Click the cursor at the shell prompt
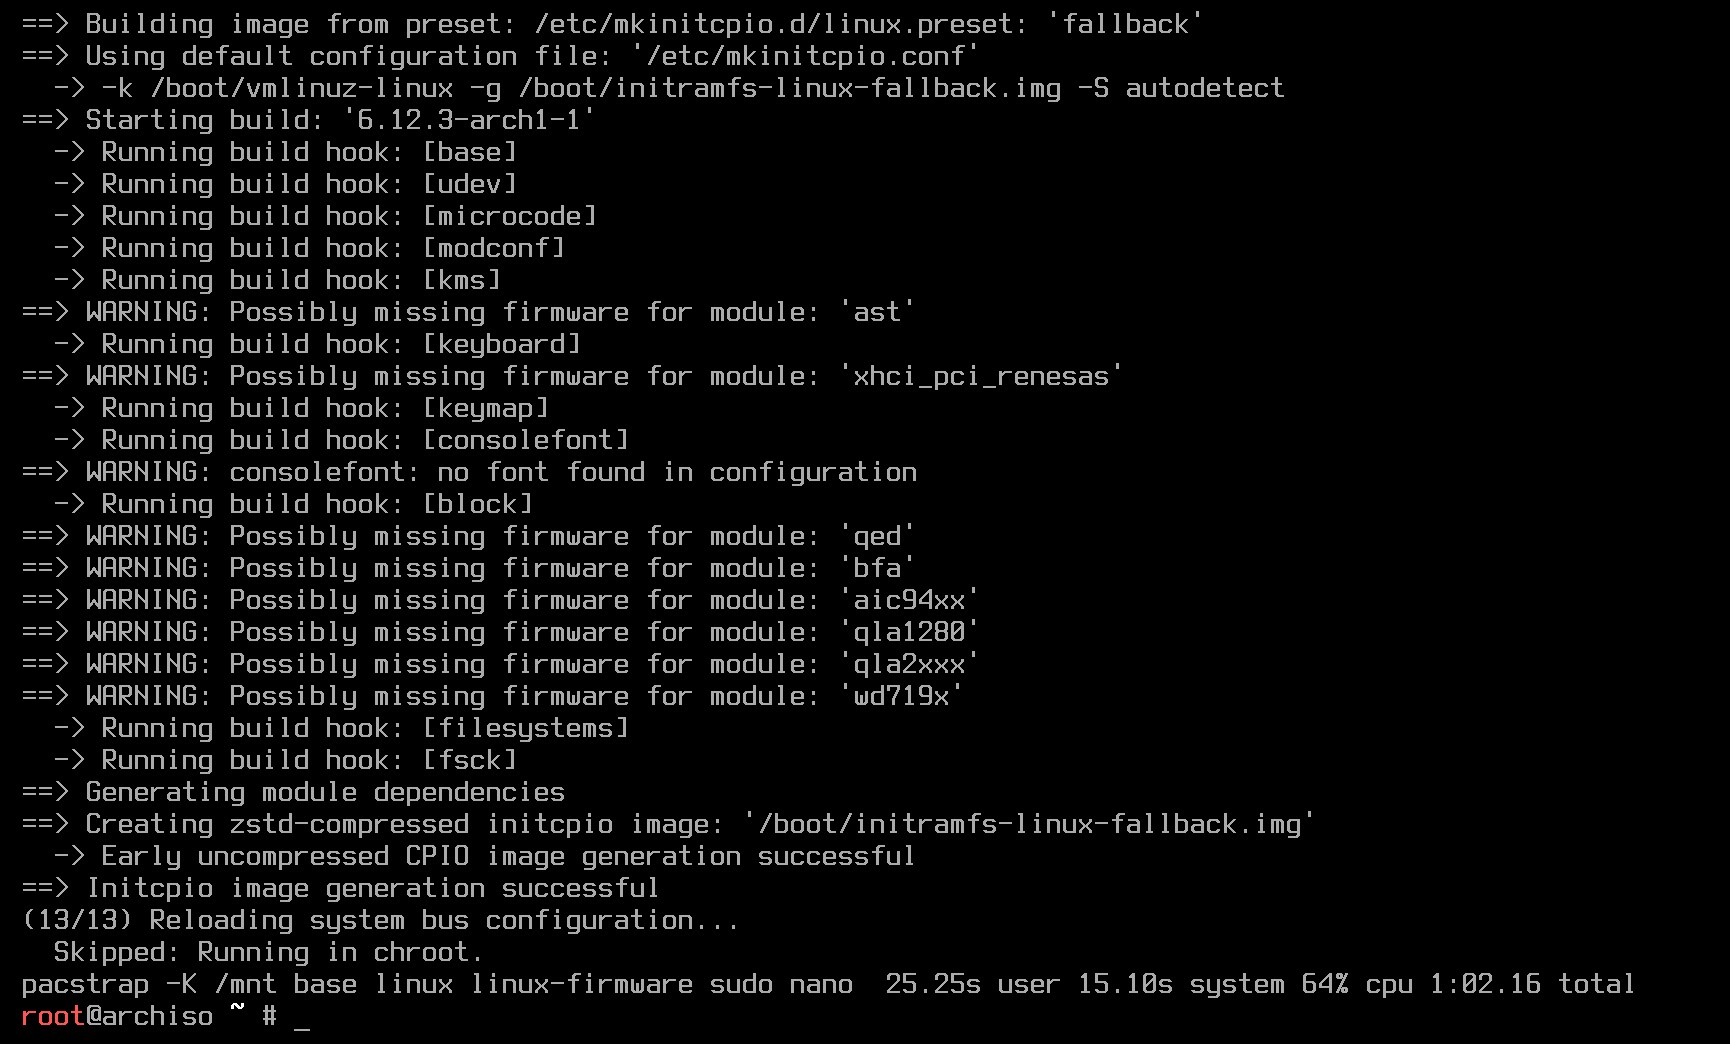Image resolution: width=1730 pixels, height=1044 pixels. 302,1017
